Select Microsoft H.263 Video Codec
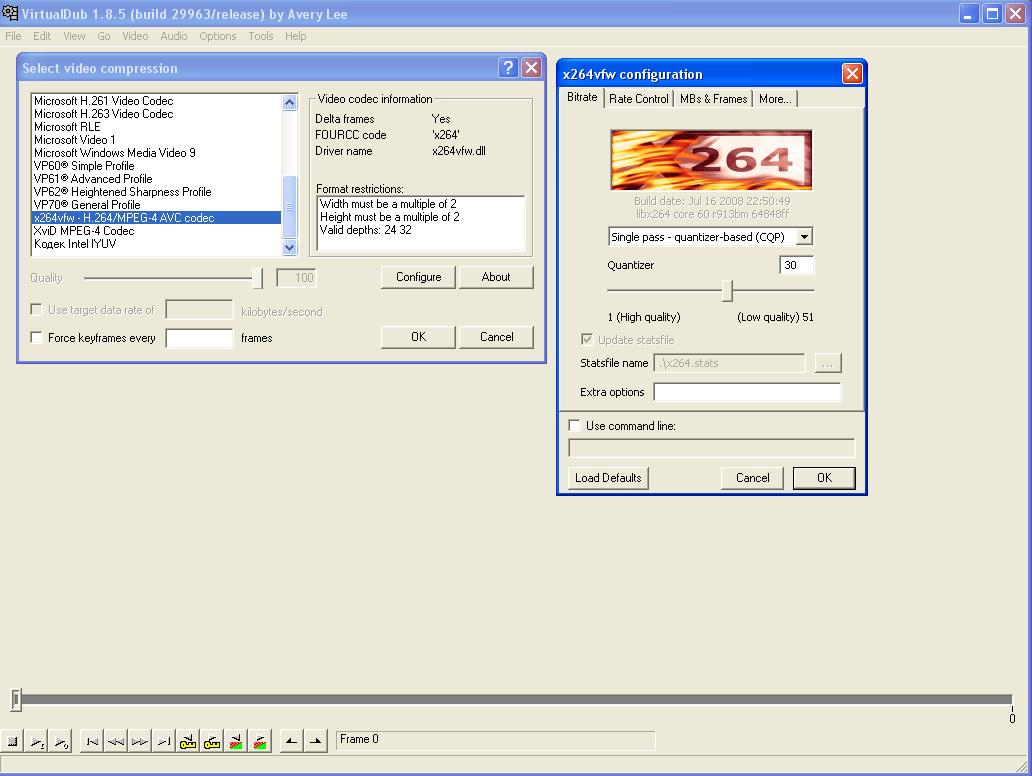The height and width of the screenshot is (776, 1032). [x=157, y=114]
